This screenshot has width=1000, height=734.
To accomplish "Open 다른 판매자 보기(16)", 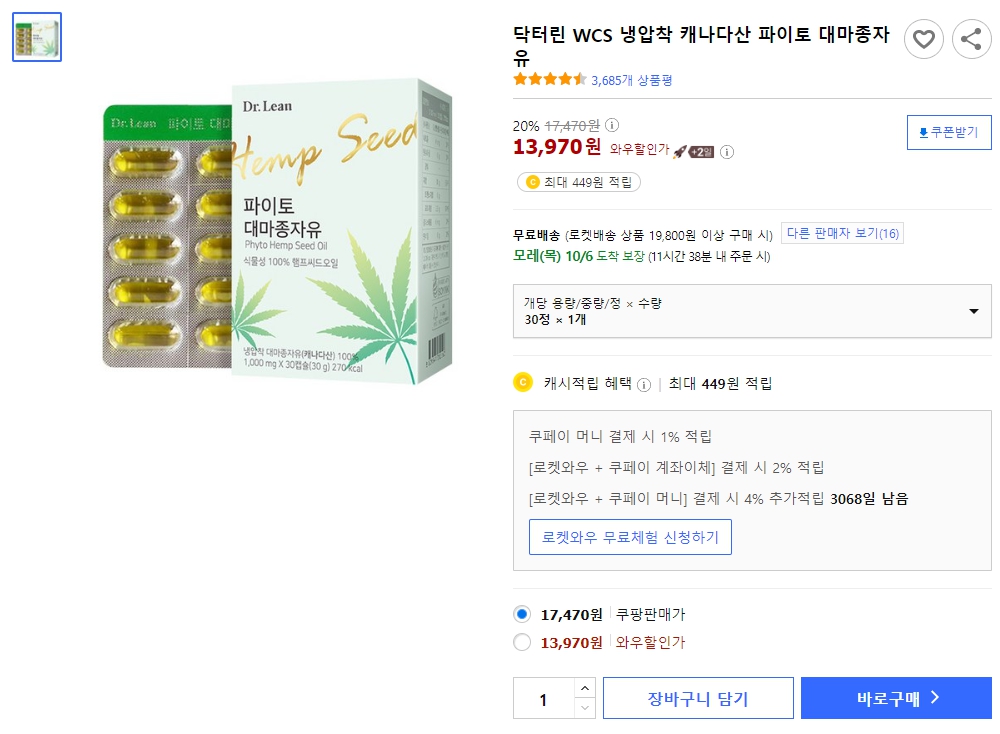I will coord(840,232).
